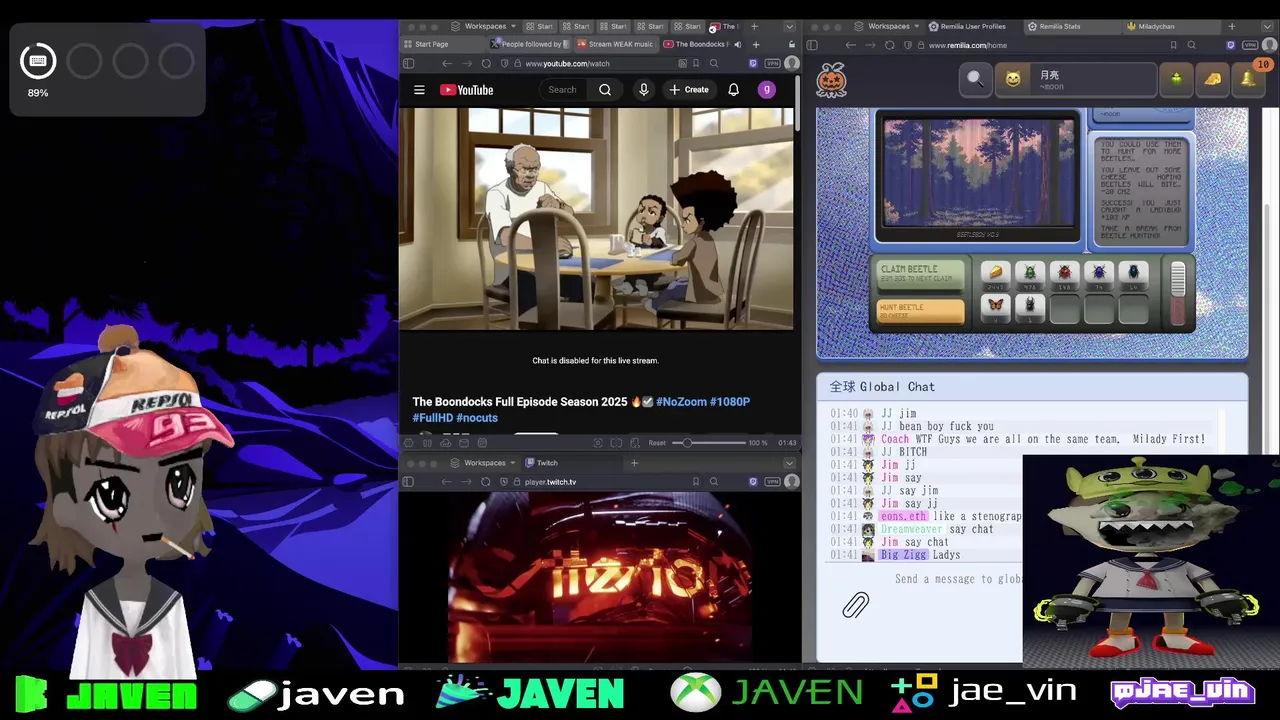The height and width of the screenshot is (720, 1280).
Task: Click paperclip attachment icon in chat
Action: click(855, 604)
